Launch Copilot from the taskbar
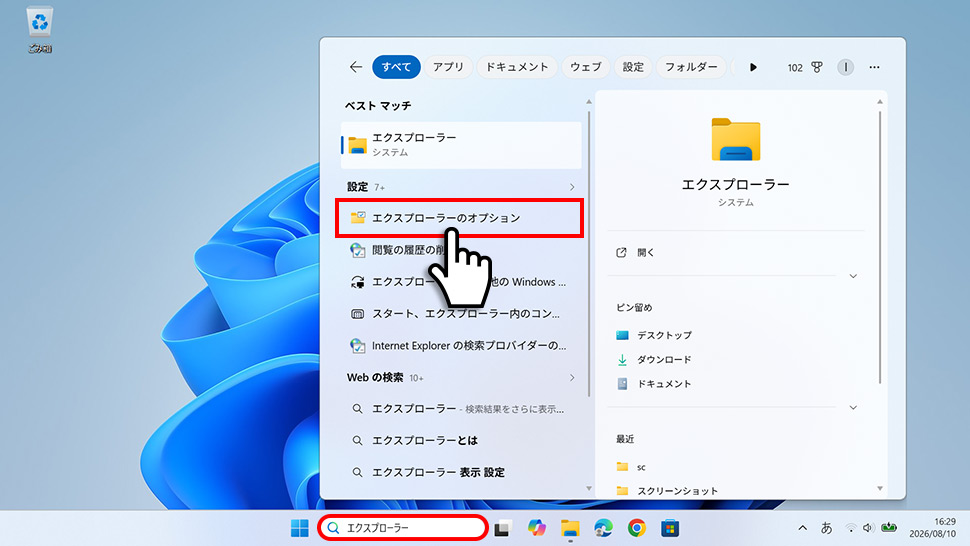The width and height of the screenshot is (970, 546). click(536, 528)
